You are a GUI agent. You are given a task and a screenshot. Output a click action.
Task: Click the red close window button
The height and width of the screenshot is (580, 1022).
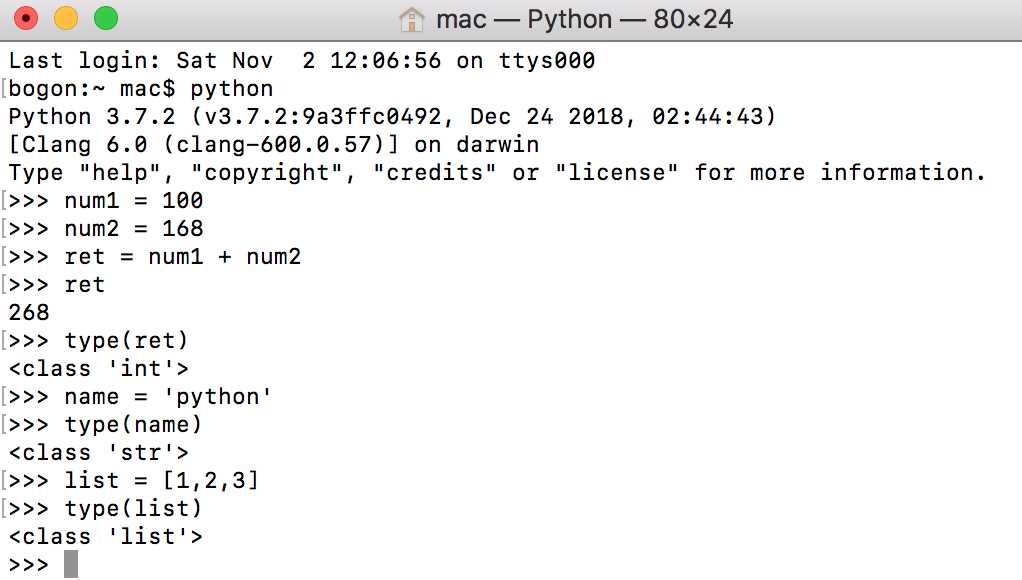point(26,18)
